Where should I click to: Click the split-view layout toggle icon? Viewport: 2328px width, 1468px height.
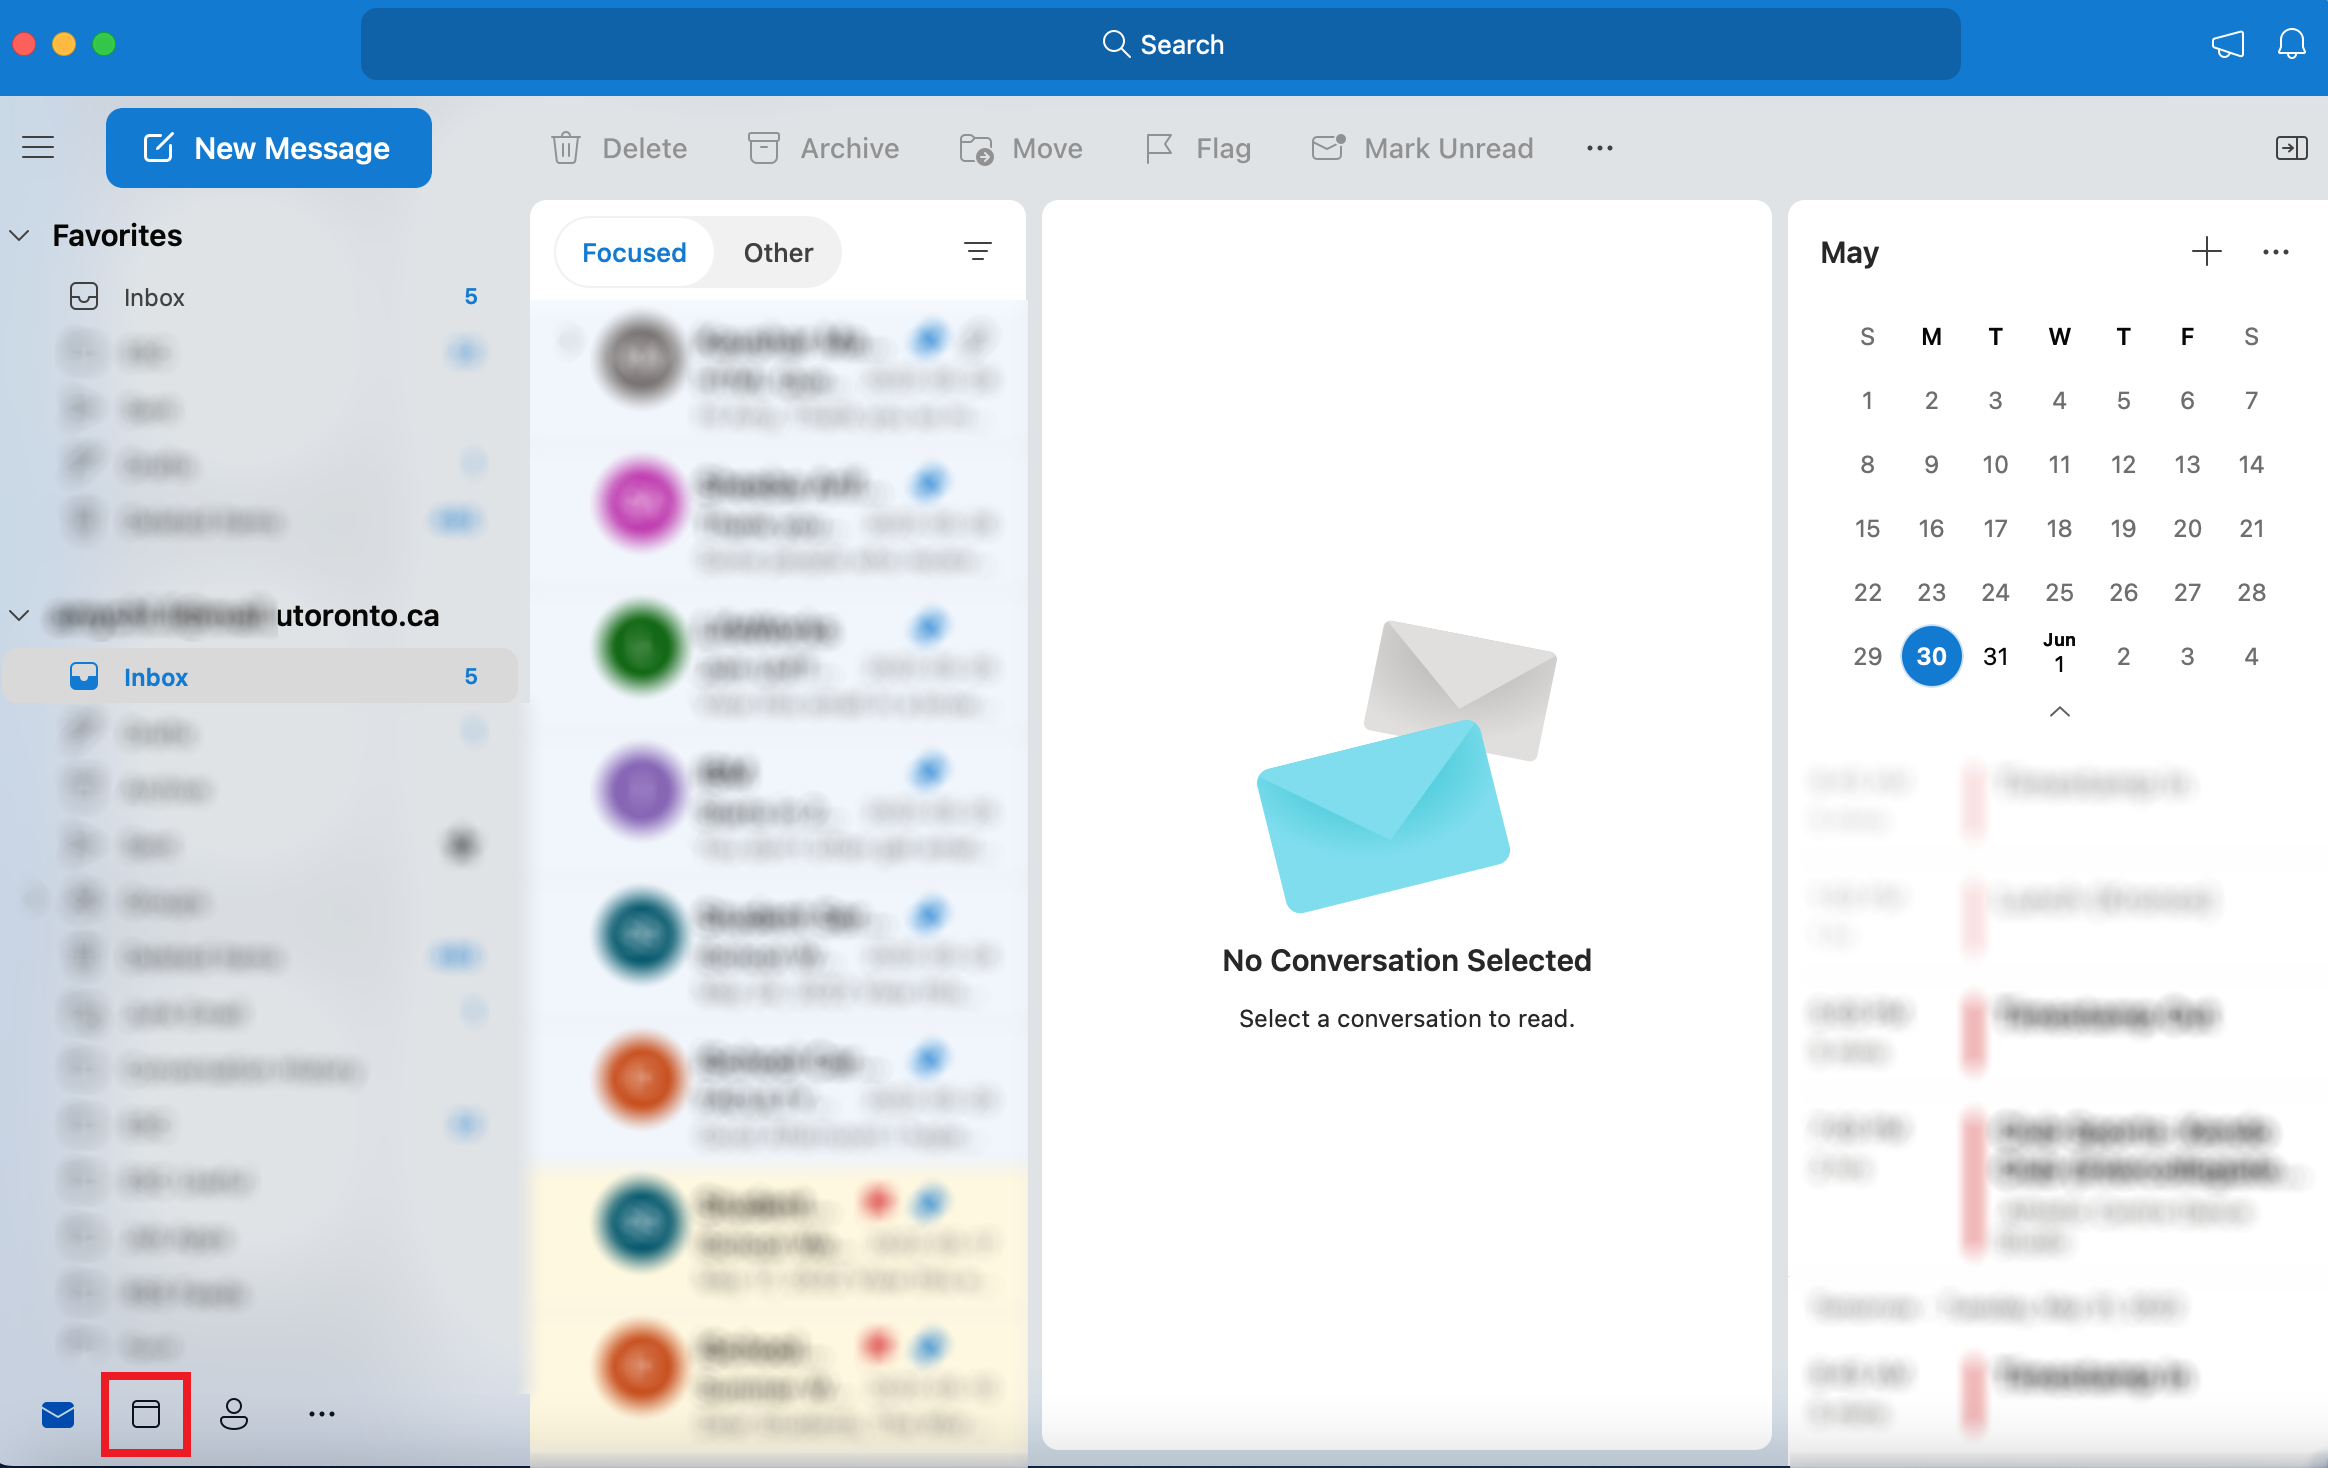(x=2291, y=147)
